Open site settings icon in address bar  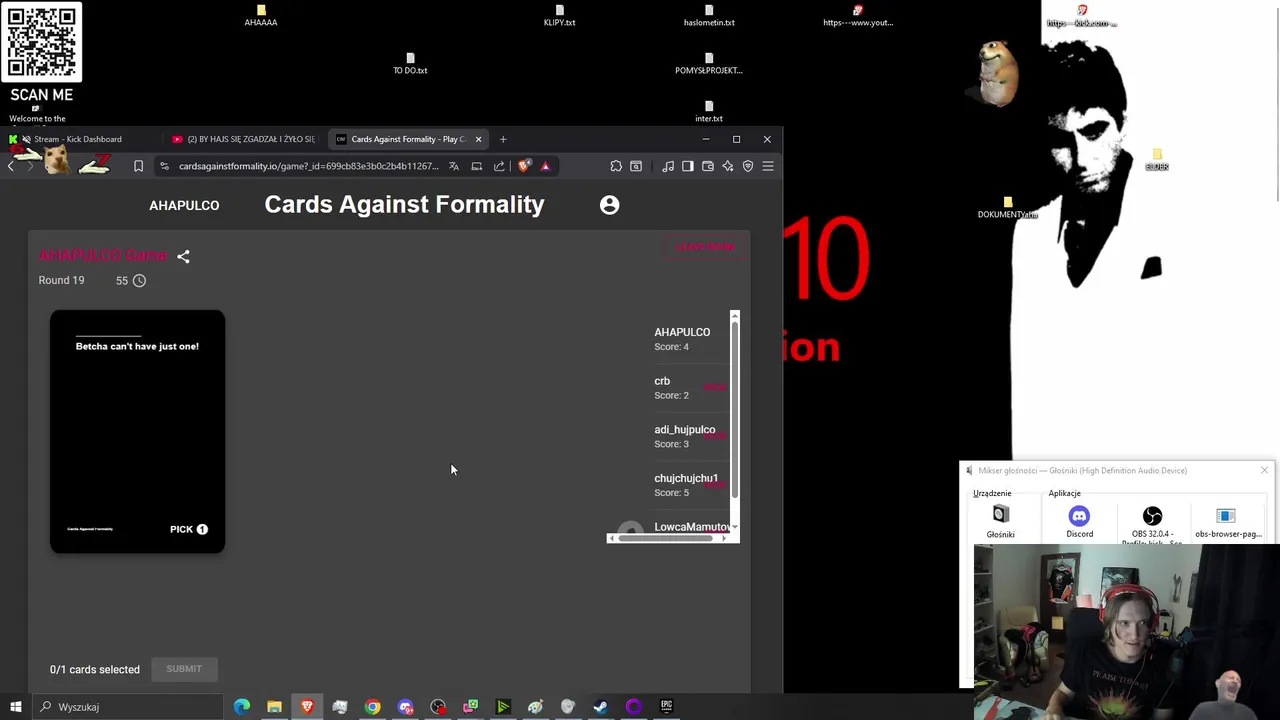pos(164,166)
